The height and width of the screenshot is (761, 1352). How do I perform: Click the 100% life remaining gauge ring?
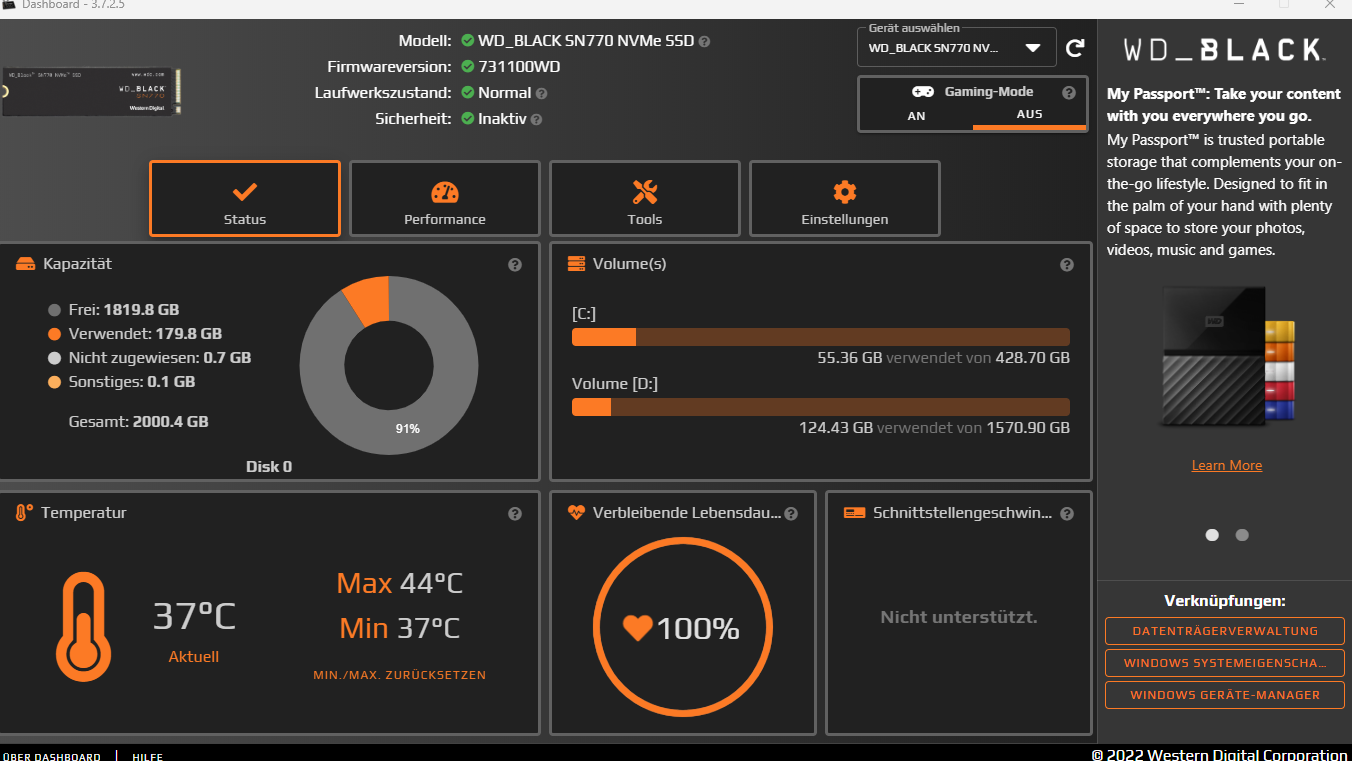pyautogui.click(x=683, y=628)
